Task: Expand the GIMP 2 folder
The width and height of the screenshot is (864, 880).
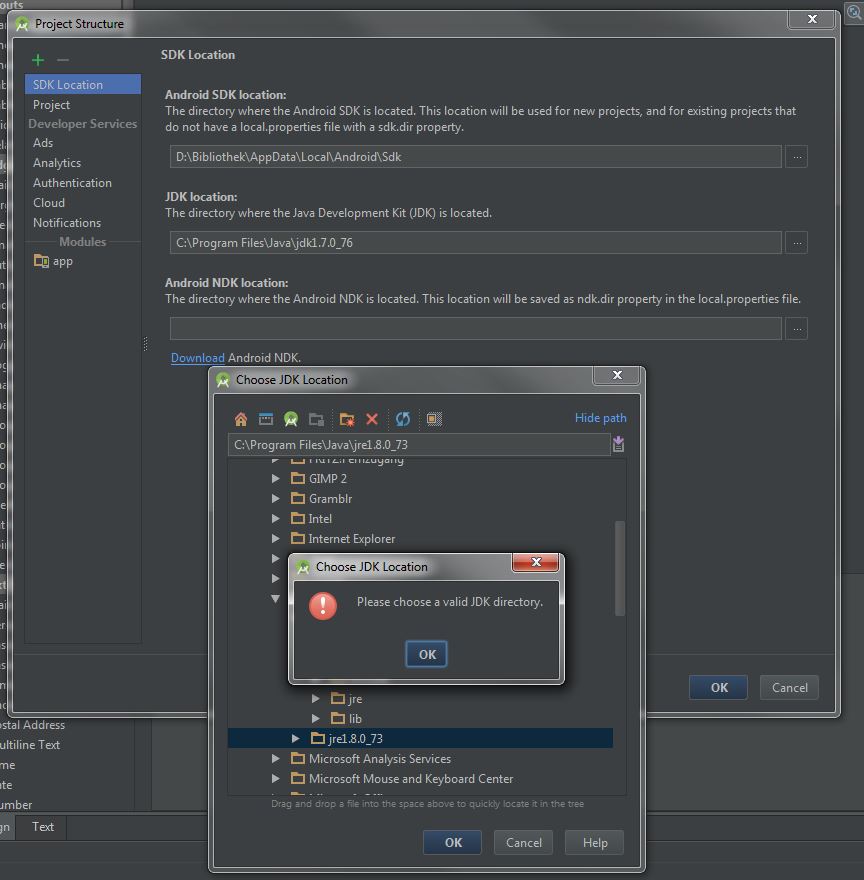Action: 276,479
